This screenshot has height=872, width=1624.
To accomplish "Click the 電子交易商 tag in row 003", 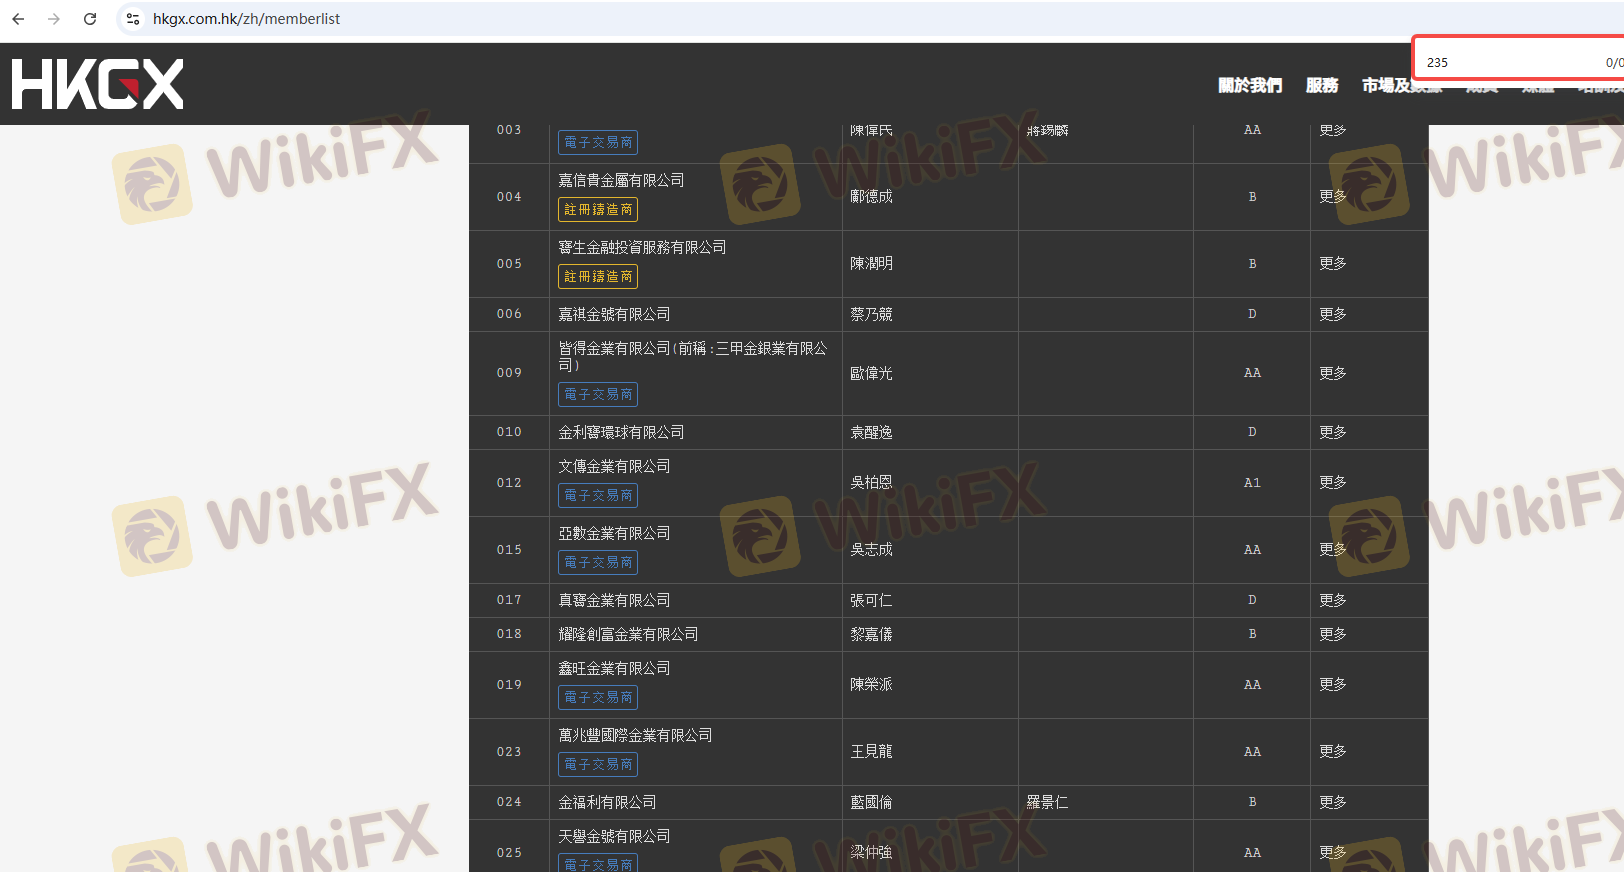I will click(598, 143).
